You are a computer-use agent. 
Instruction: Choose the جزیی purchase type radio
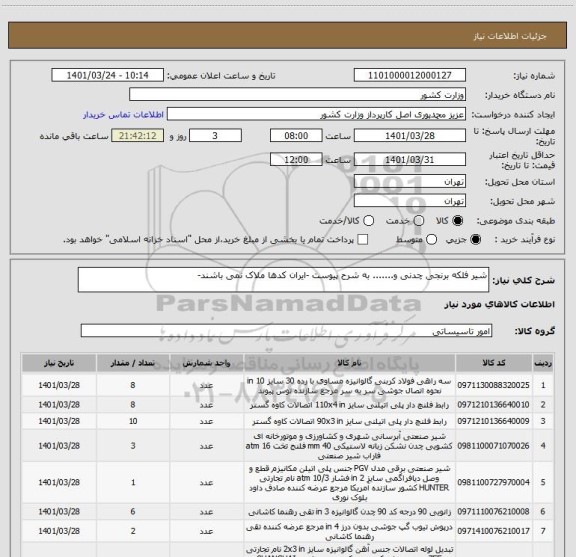[x=476, y=240]
